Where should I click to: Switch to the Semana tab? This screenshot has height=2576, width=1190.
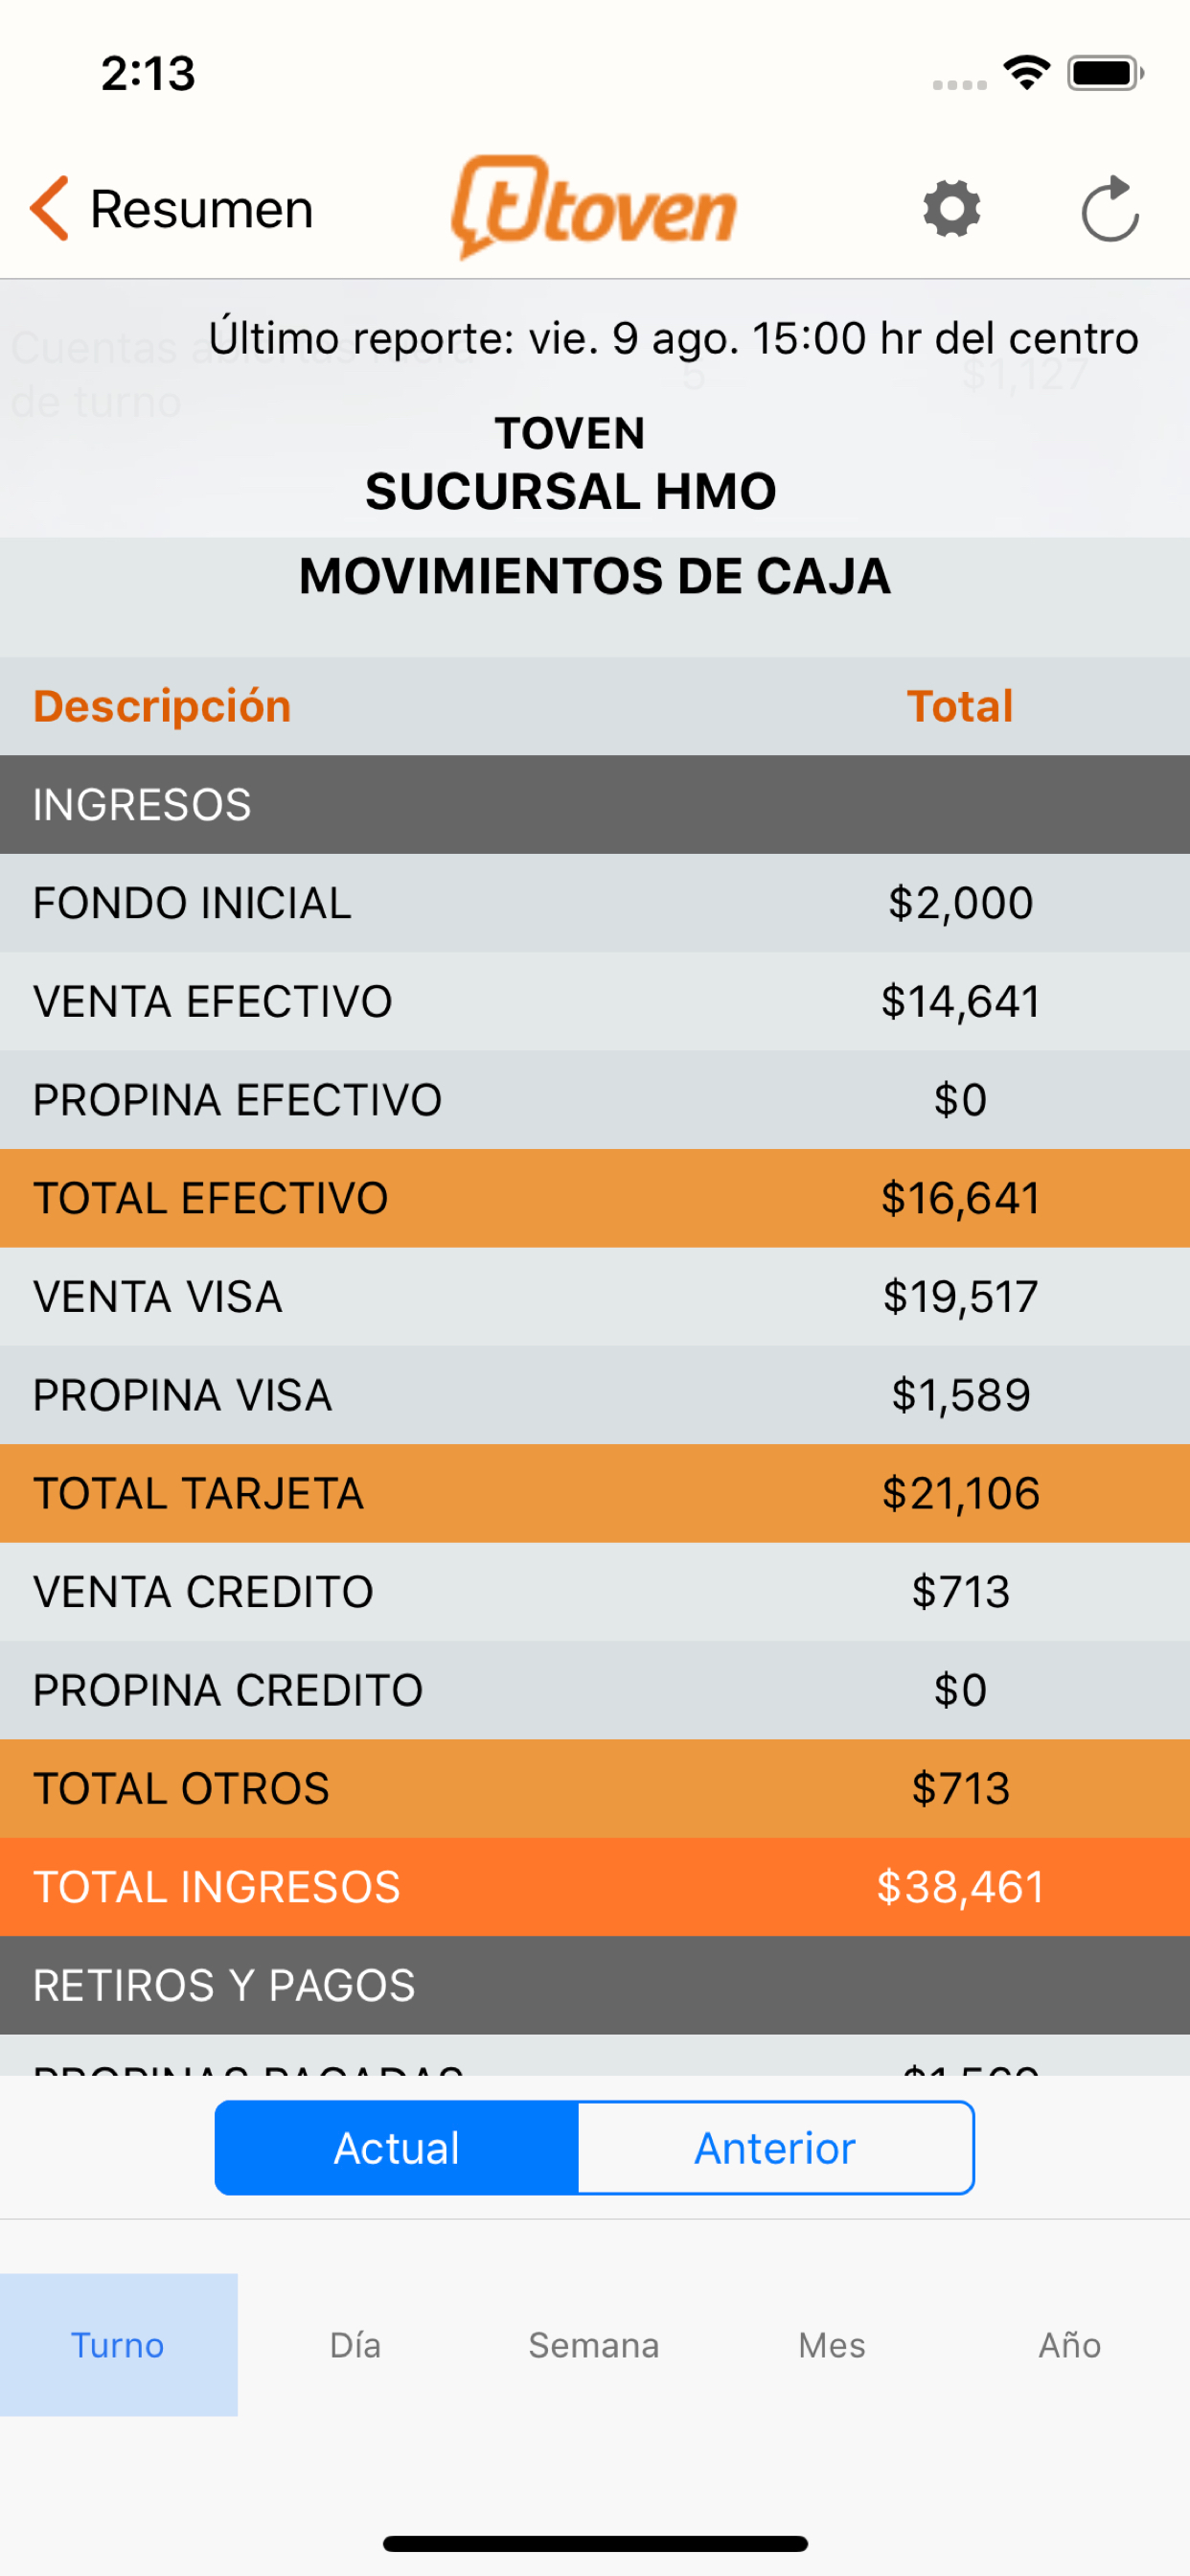(x=594, y=2345)
